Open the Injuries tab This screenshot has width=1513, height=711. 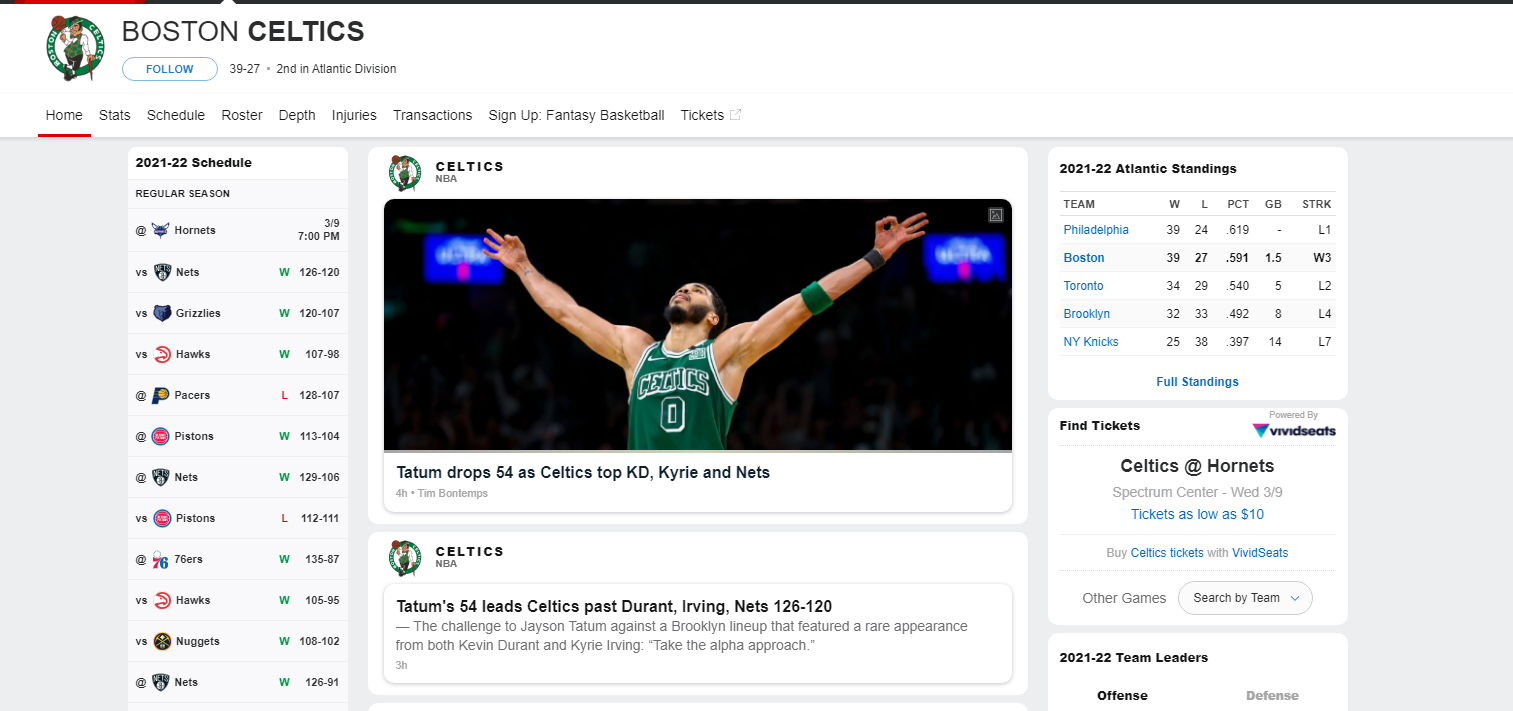tap(354, 115)
